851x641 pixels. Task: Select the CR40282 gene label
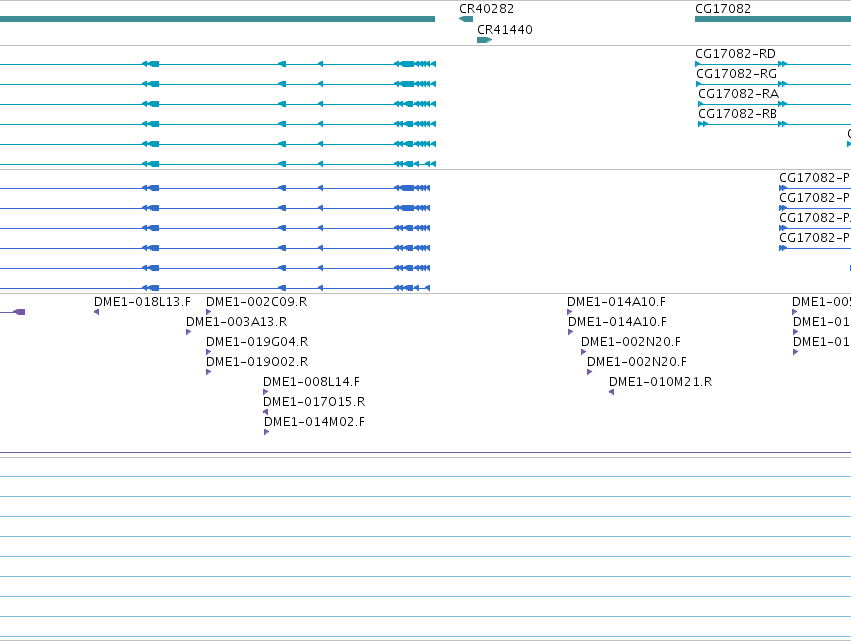click(486, 9)
